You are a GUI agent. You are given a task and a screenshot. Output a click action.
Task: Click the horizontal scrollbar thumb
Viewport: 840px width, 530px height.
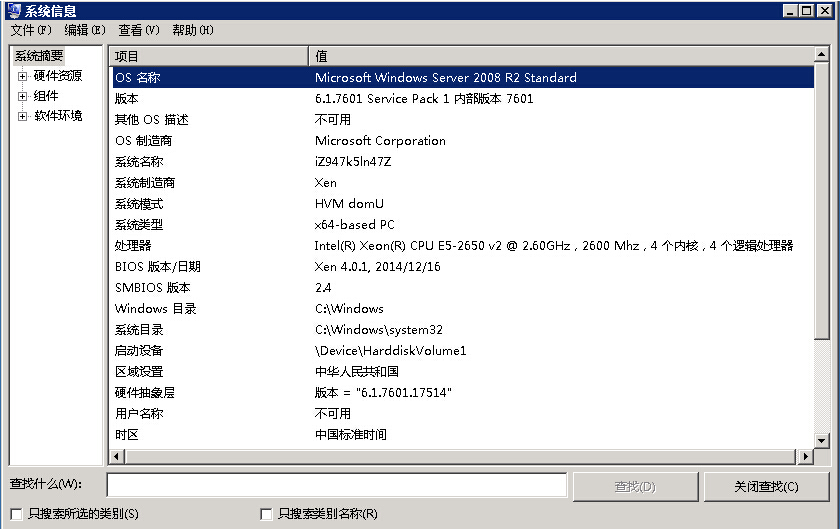point(460,457)
